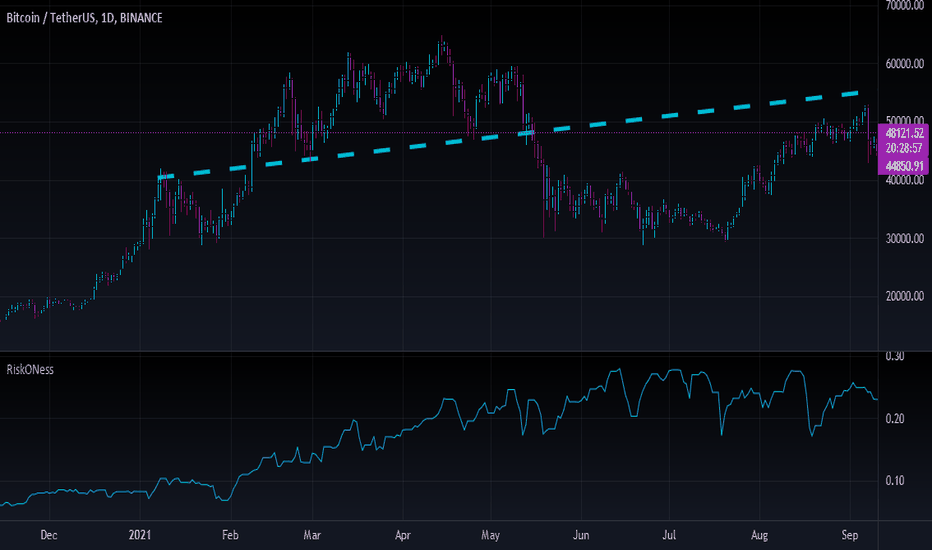
Task: Click the 30000.00 price axis label
Action: click(x=904, y=238)
